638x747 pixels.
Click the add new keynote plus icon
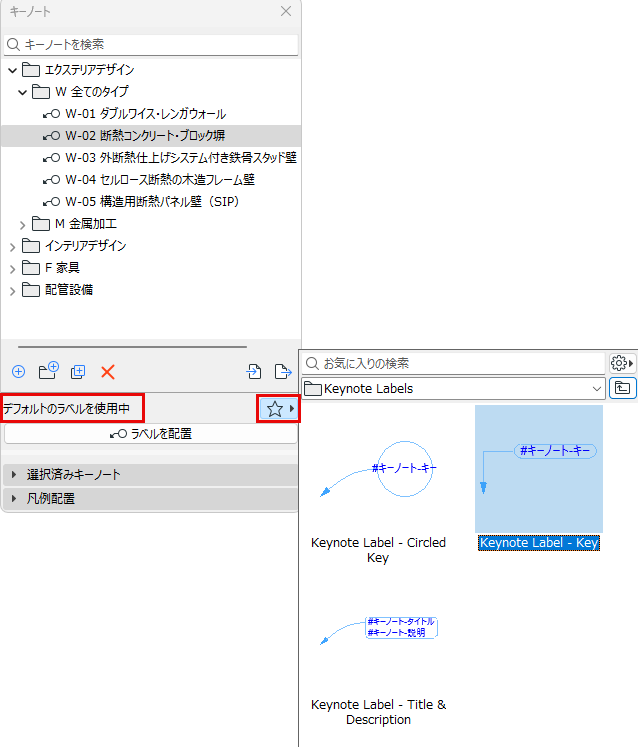click(19, 372)
